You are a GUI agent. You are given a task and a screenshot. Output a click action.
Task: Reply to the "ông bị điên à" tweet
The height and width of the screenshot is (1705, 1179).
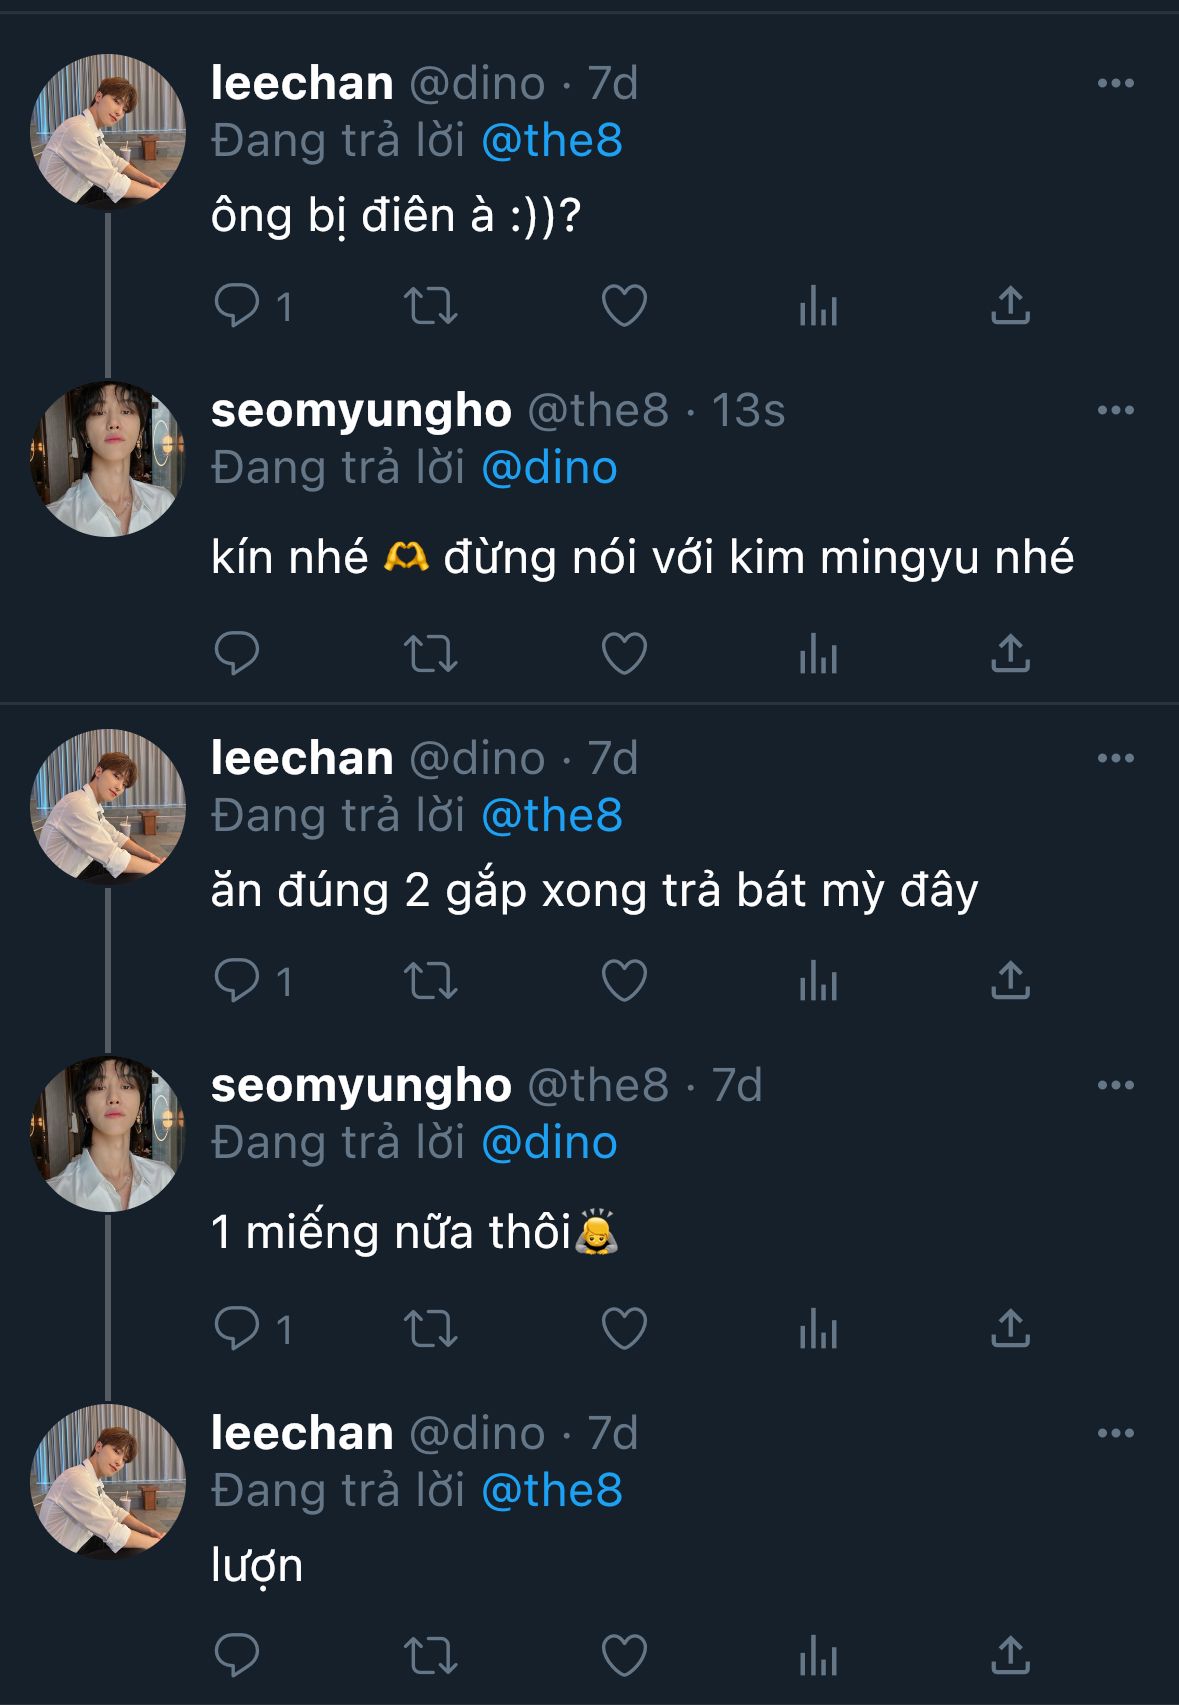pos(237,306)
